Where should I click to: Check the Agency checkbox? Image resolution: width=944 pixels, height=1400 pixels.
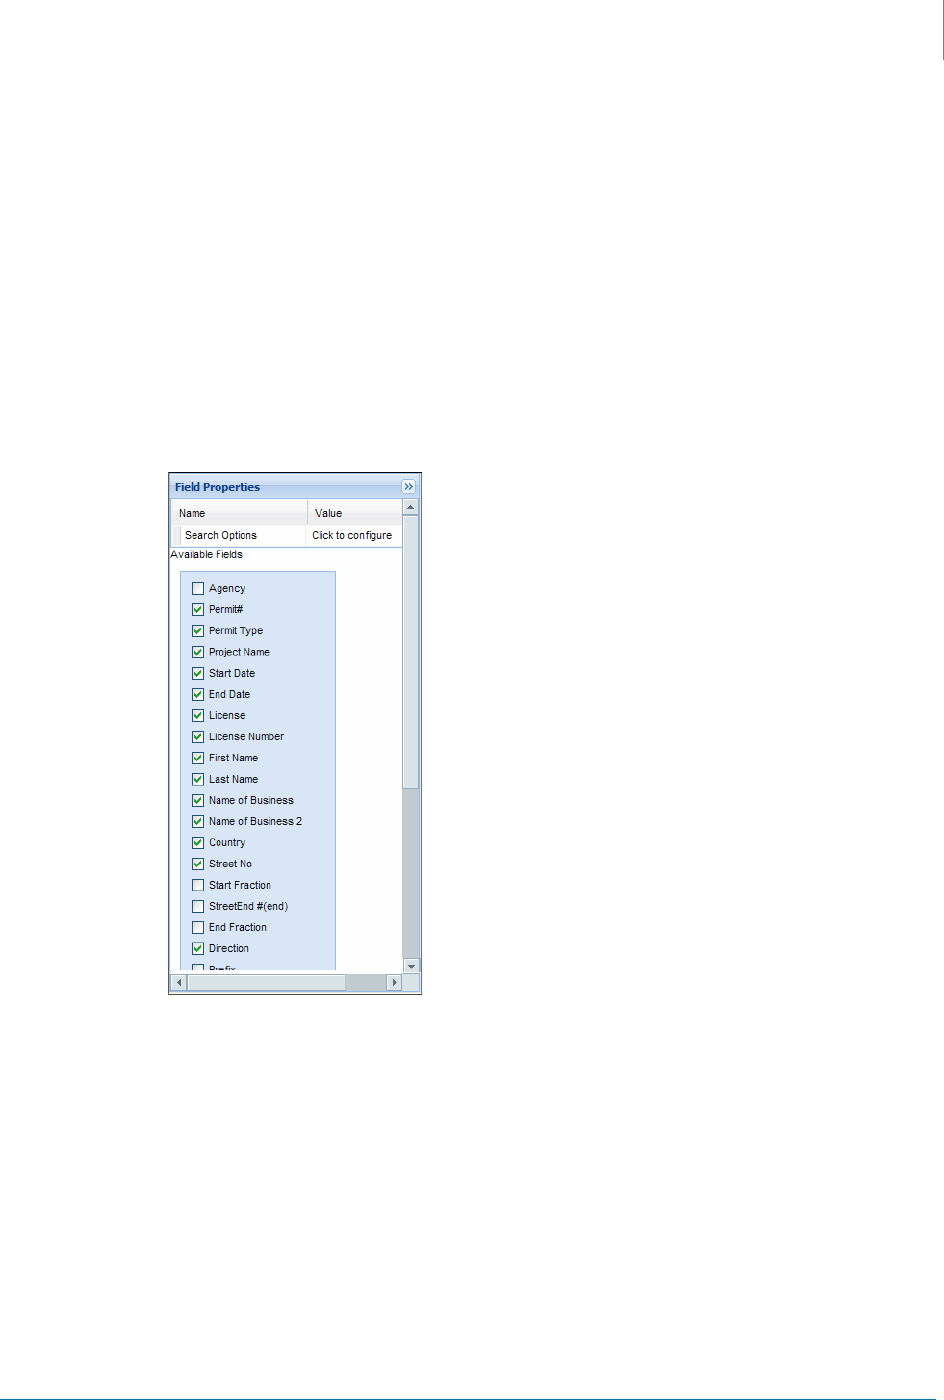(198, 589)
